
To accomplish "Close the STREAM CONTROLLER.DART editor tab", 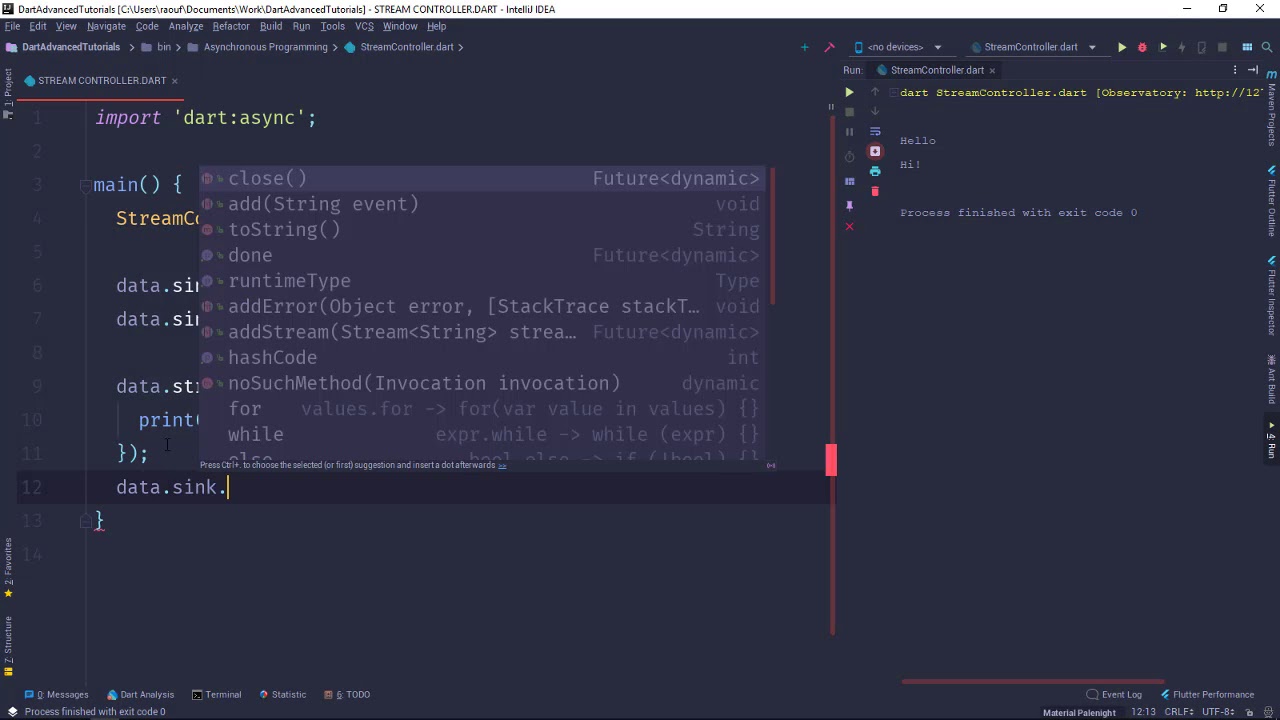I will 174,81.
